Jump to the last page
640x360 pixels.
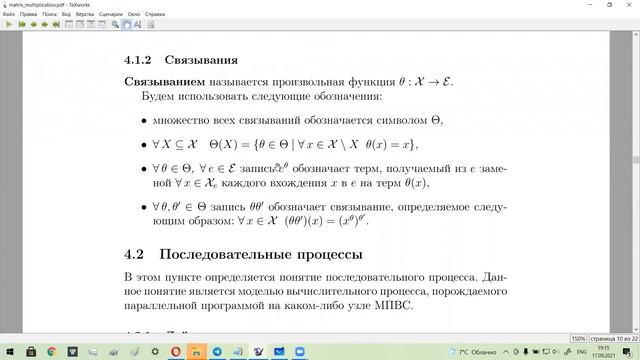coord(56,24)
